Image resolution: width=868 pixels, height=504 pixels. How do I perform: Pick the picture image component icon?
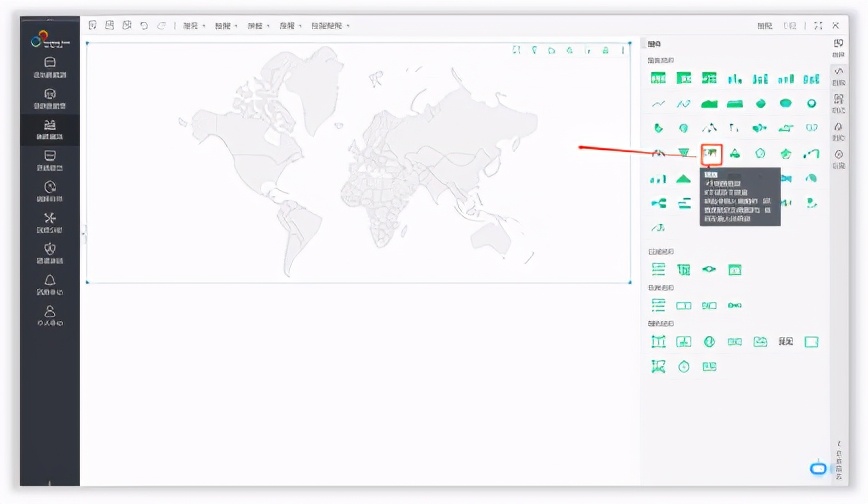(760, 342)
